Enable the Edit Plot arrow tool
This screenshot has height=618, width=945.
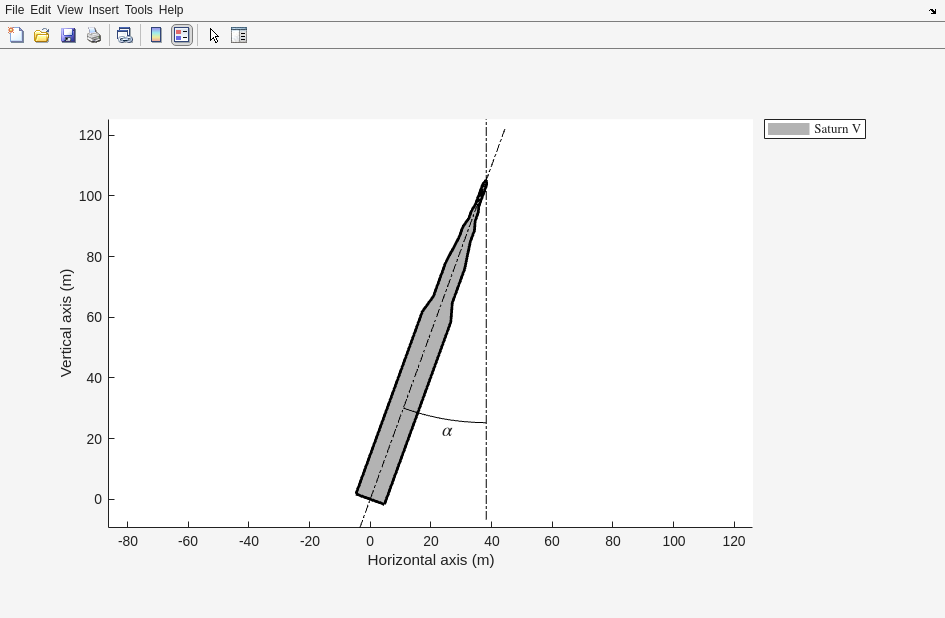pos(214,35)
